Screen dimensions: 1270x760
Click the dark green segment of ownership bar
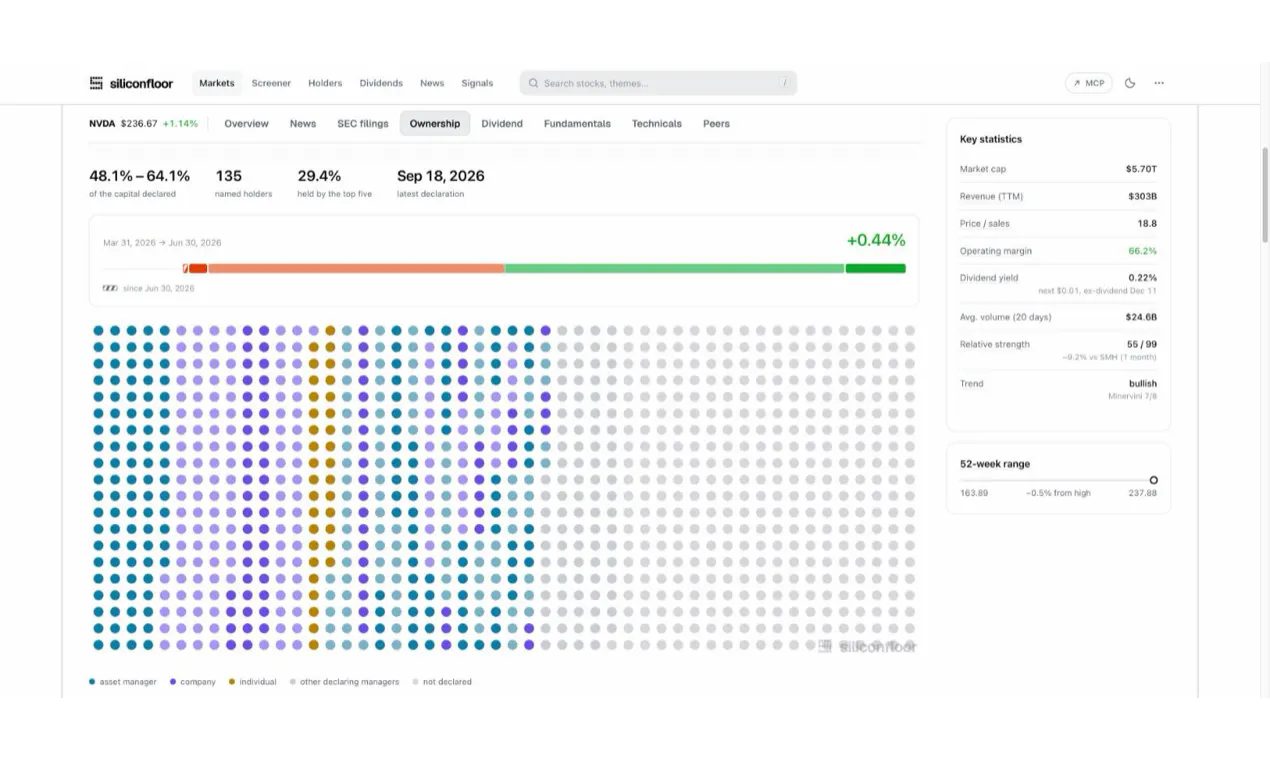pyautogui.click(x=875, y=268)
